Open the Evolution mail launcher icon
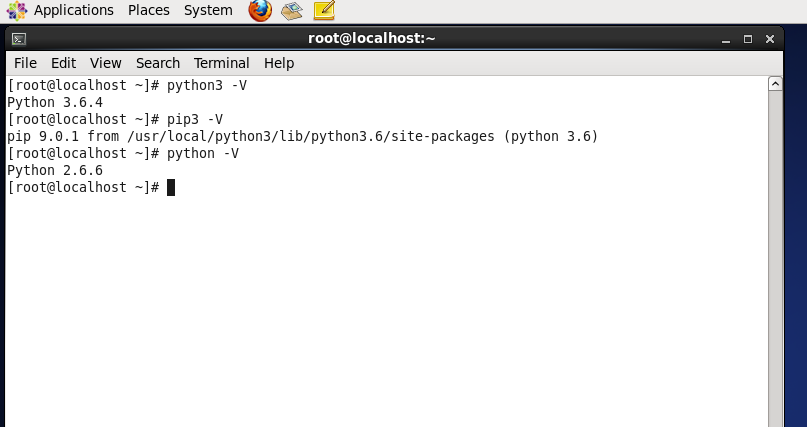Viewport: 807px width, 427px height. (x=291, y=11)
